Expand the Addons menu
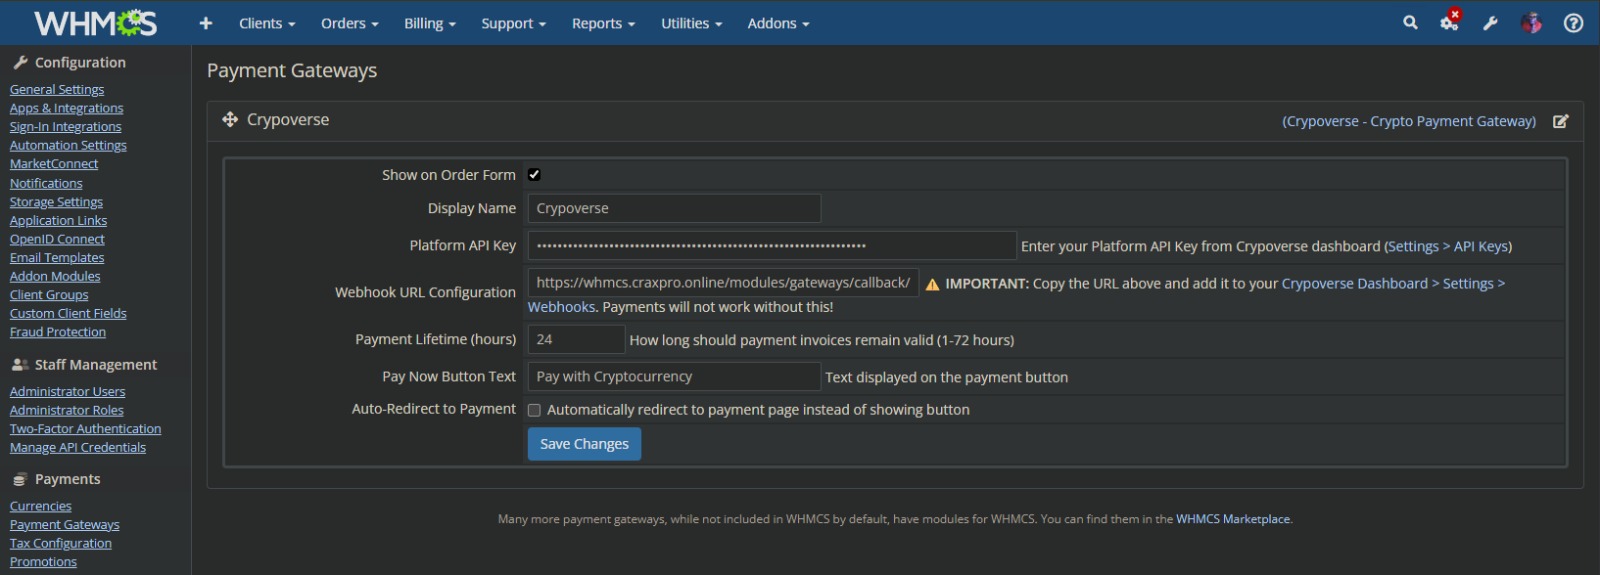The height and width of the screenshot is (575, 1600). [x=778, y=23]
